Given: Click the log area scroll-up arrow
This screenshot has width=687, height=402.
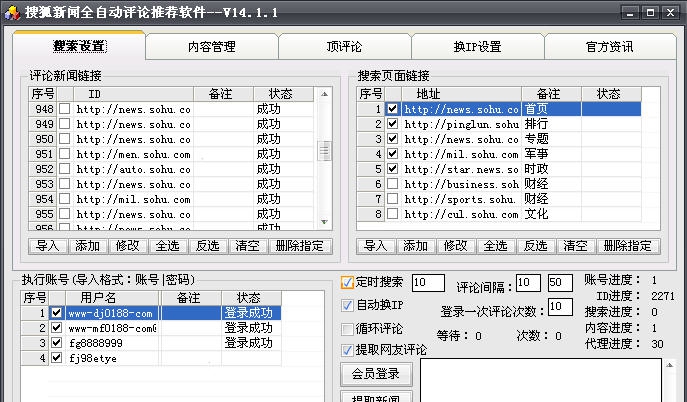Looking at the screenshot, I should [669, 365].
